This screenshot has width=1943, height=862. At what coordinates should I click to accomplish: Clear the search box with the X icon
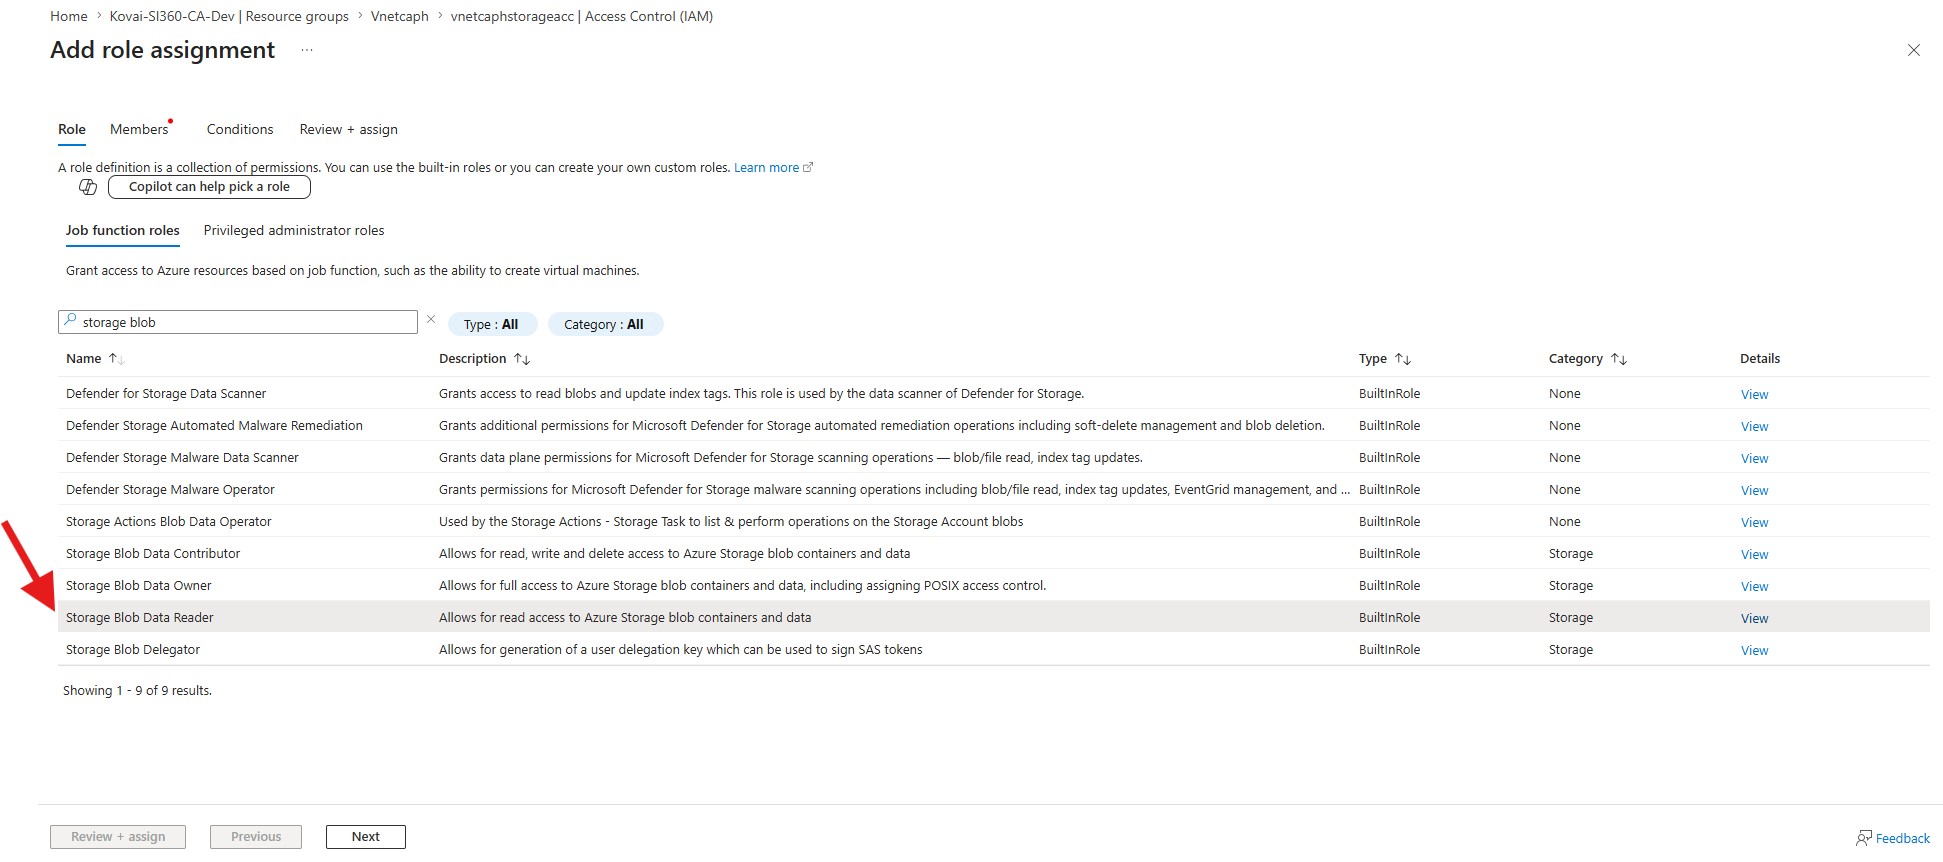pos(431,320)
